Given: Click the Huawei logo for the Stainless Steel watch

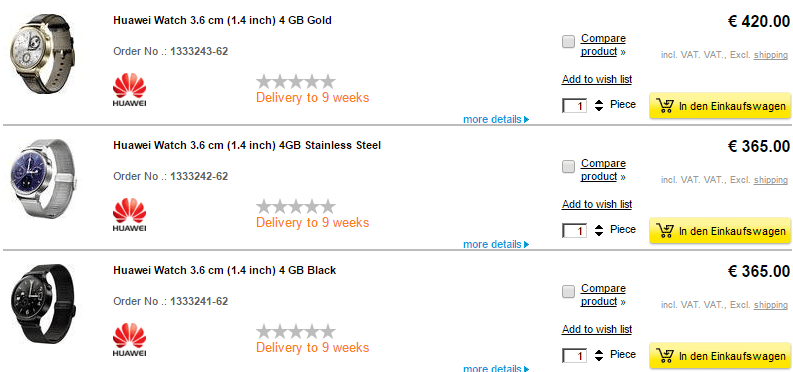Looking at the screenshot, I should (x=129, y=214).
